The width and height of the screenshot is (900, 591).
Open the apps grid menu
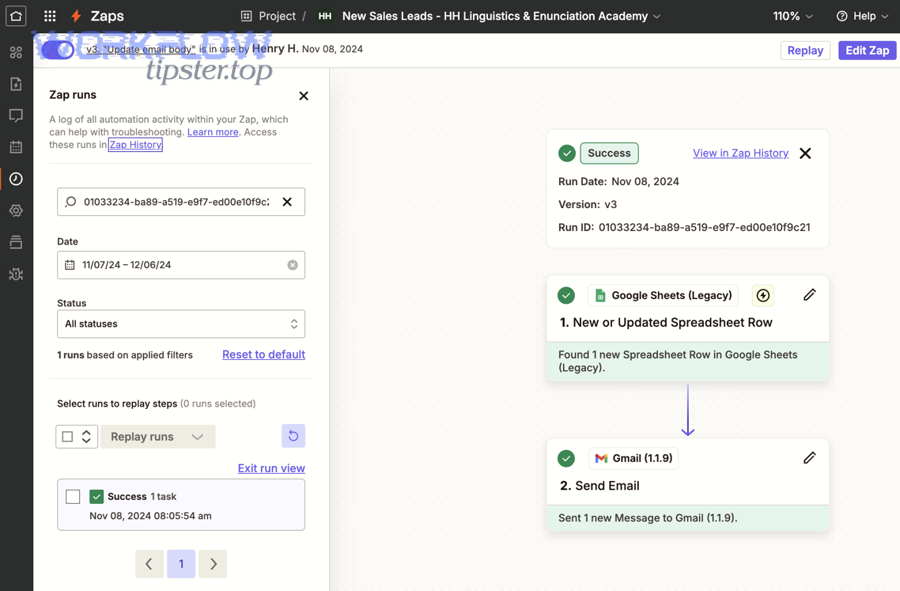[x=50, y=16]
